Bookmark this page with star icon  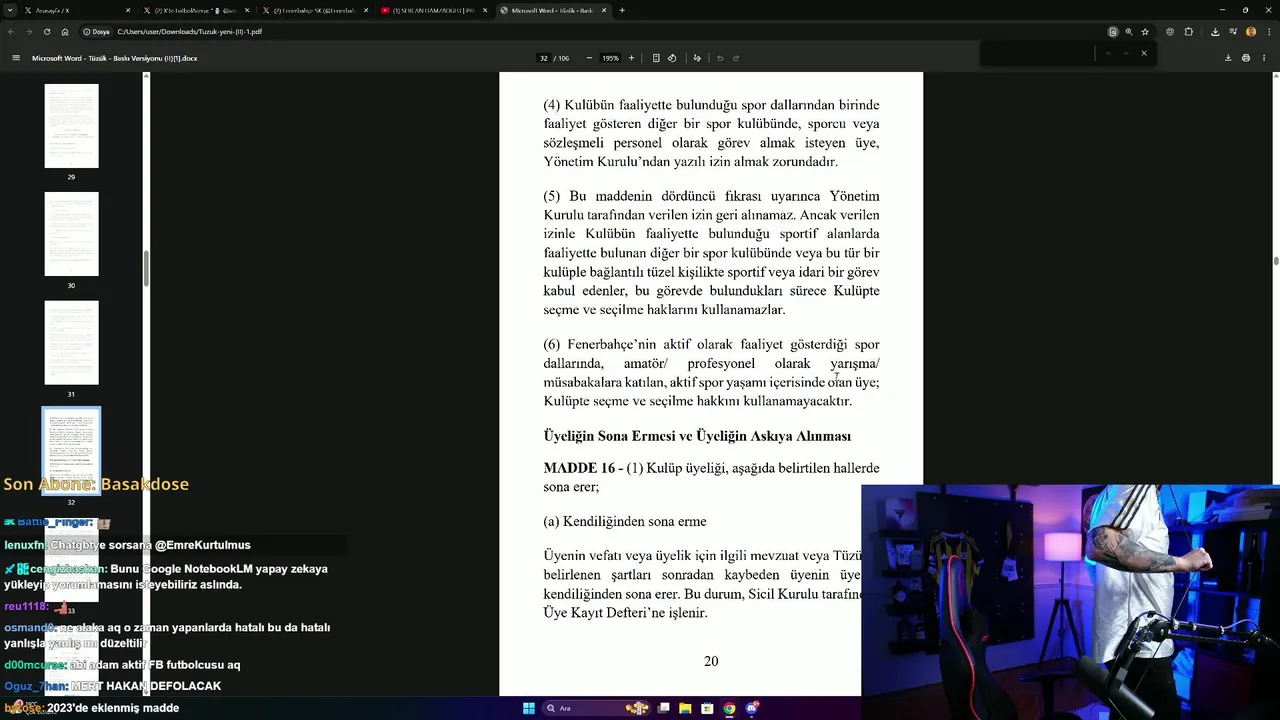coord(1145,32)
